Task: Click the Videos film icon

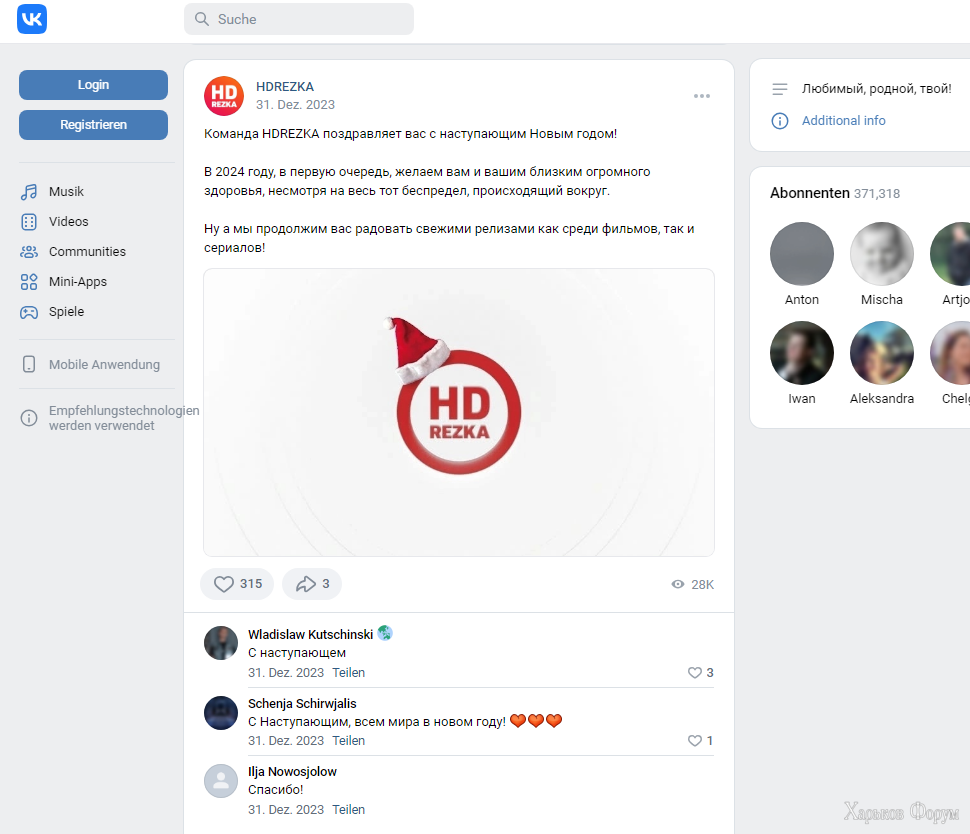Action: [x=29, y=221]
